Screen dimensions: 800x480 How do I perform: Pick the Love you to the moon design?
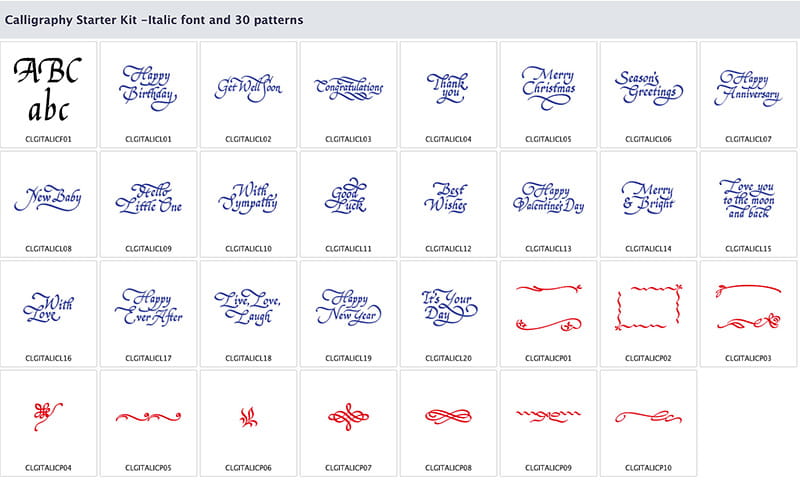748,198
